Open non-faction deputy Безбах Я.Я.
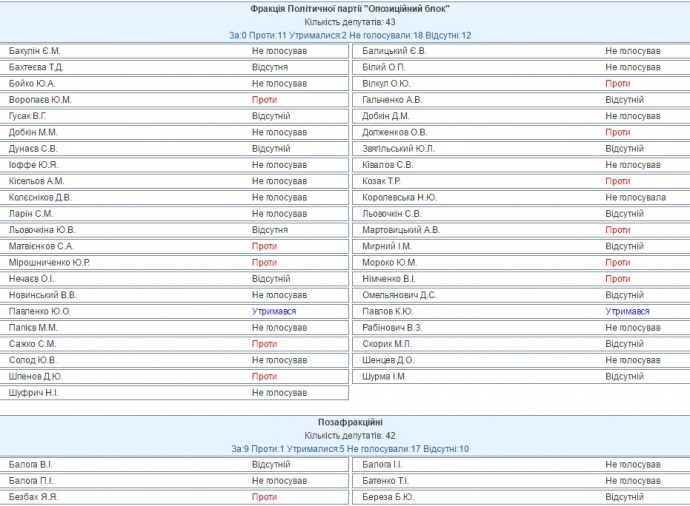Viewport: 690px width, 506px height. (x=33, y=497)
